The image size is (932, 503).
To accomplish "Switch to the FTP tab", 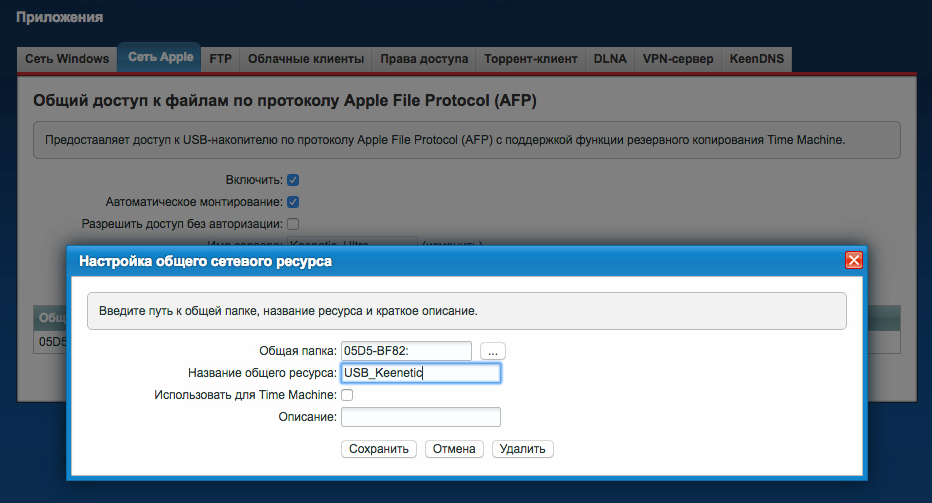I will point(220,59).
